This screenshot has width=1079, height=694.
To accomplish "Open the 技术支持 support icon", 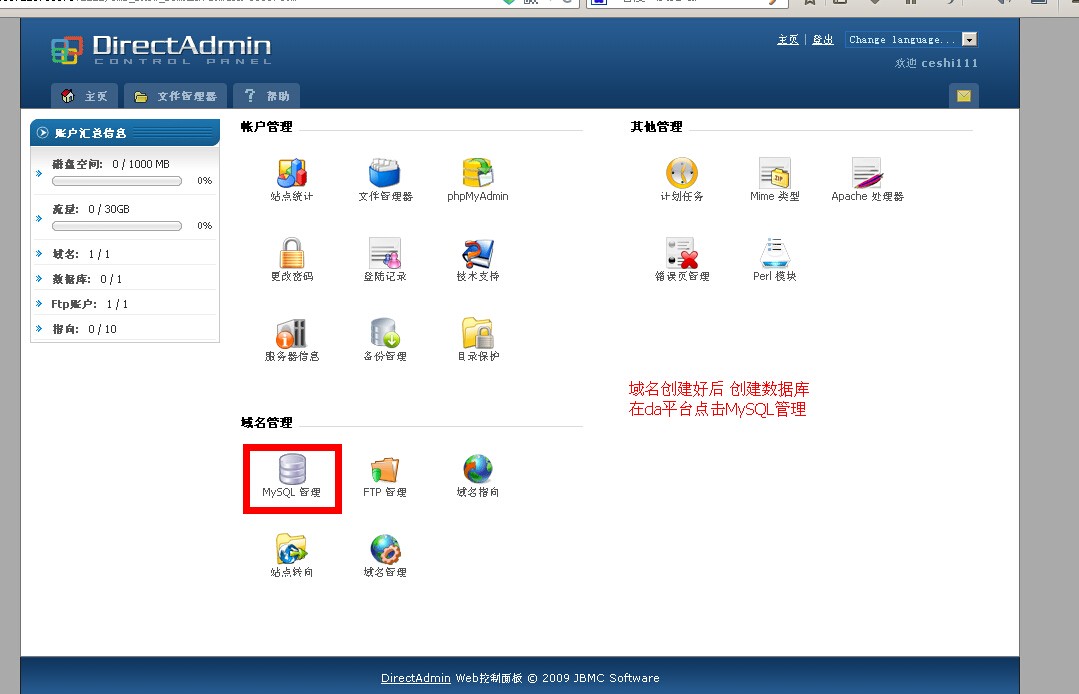I will pos(478,253).
